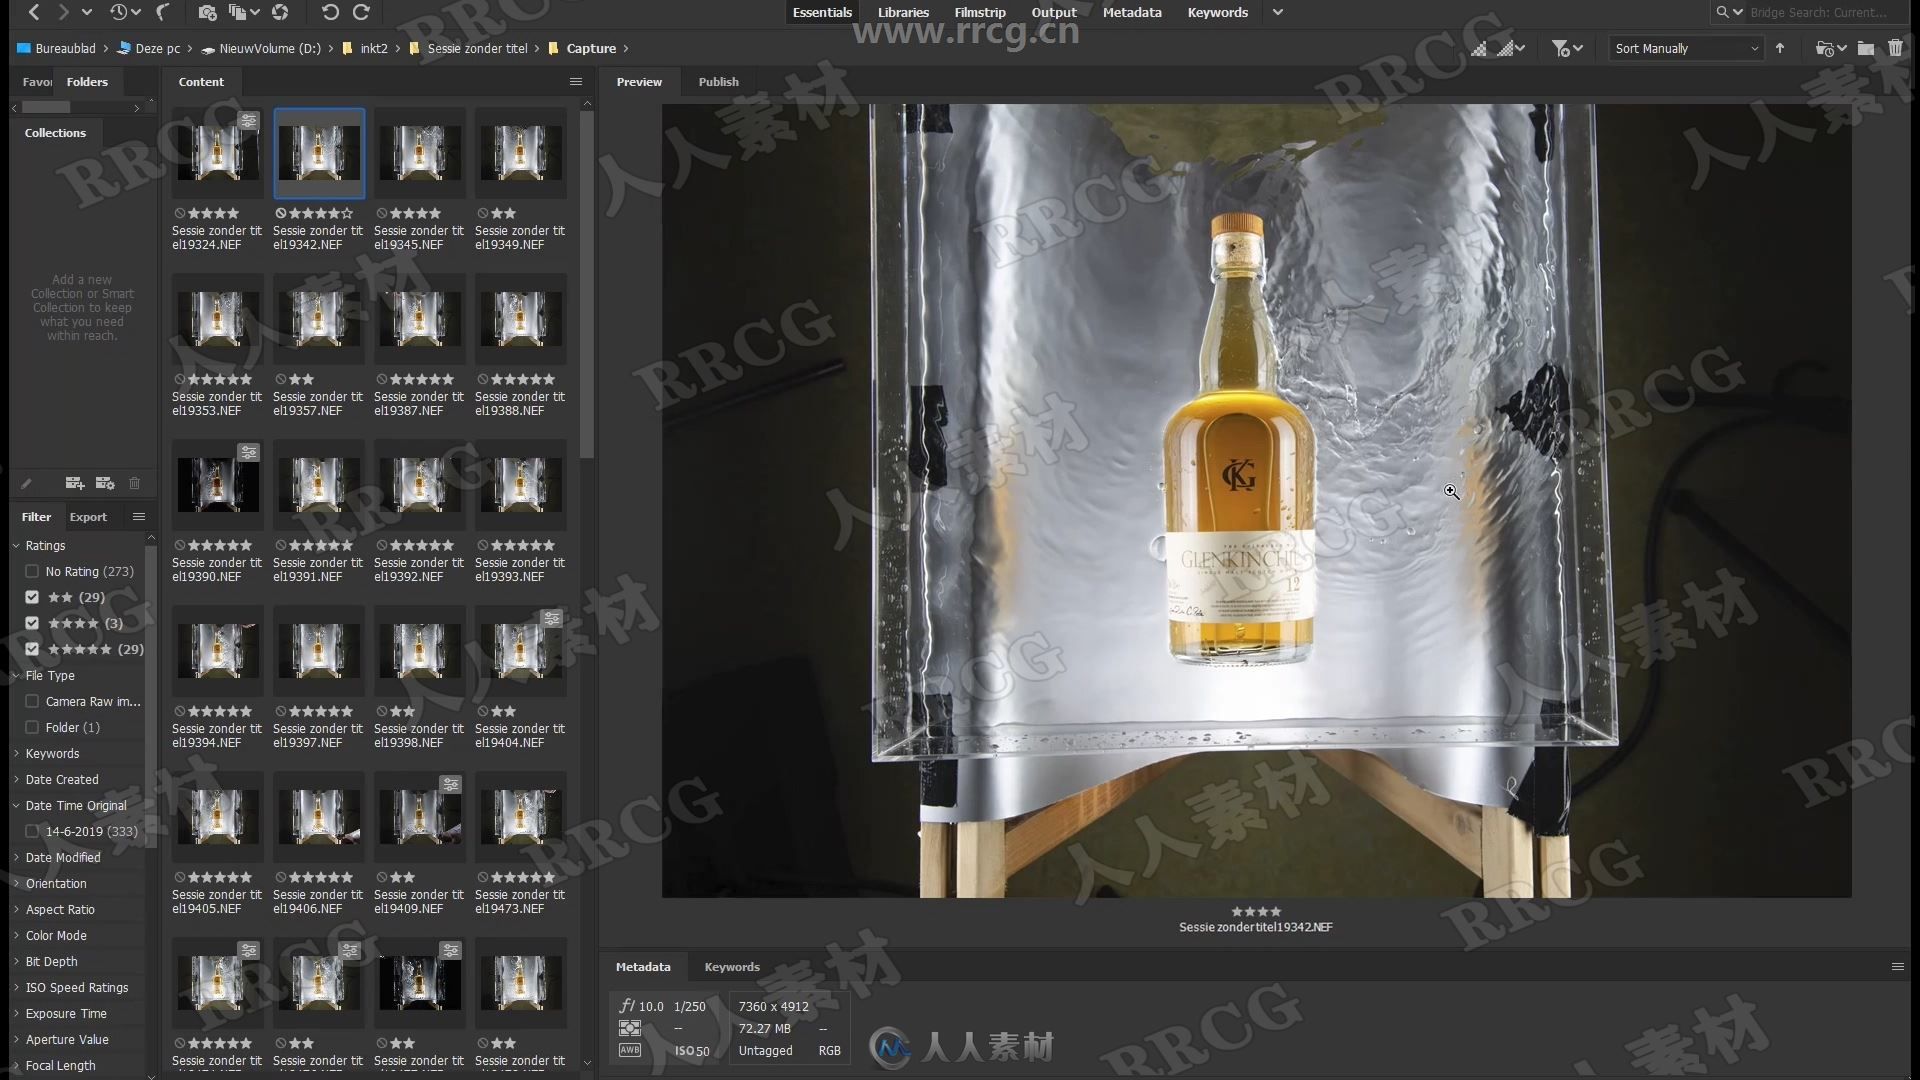Image resolution: width=1920 pixels, height=1080 pixels.
Task: Expand the Orientation filter section
Action: click(16, 883)
